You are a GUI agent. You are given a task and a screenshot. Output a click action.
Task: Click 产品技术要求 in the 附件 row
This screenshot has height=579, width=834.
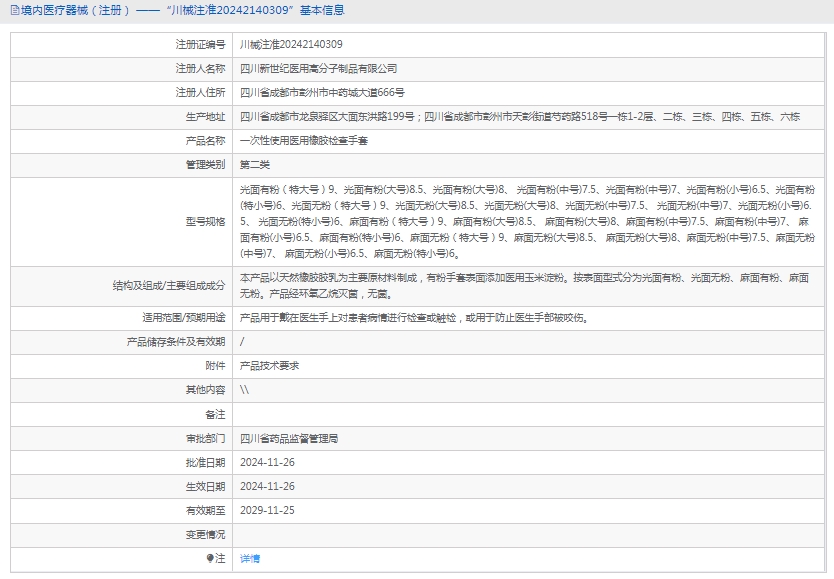point(269,365)
